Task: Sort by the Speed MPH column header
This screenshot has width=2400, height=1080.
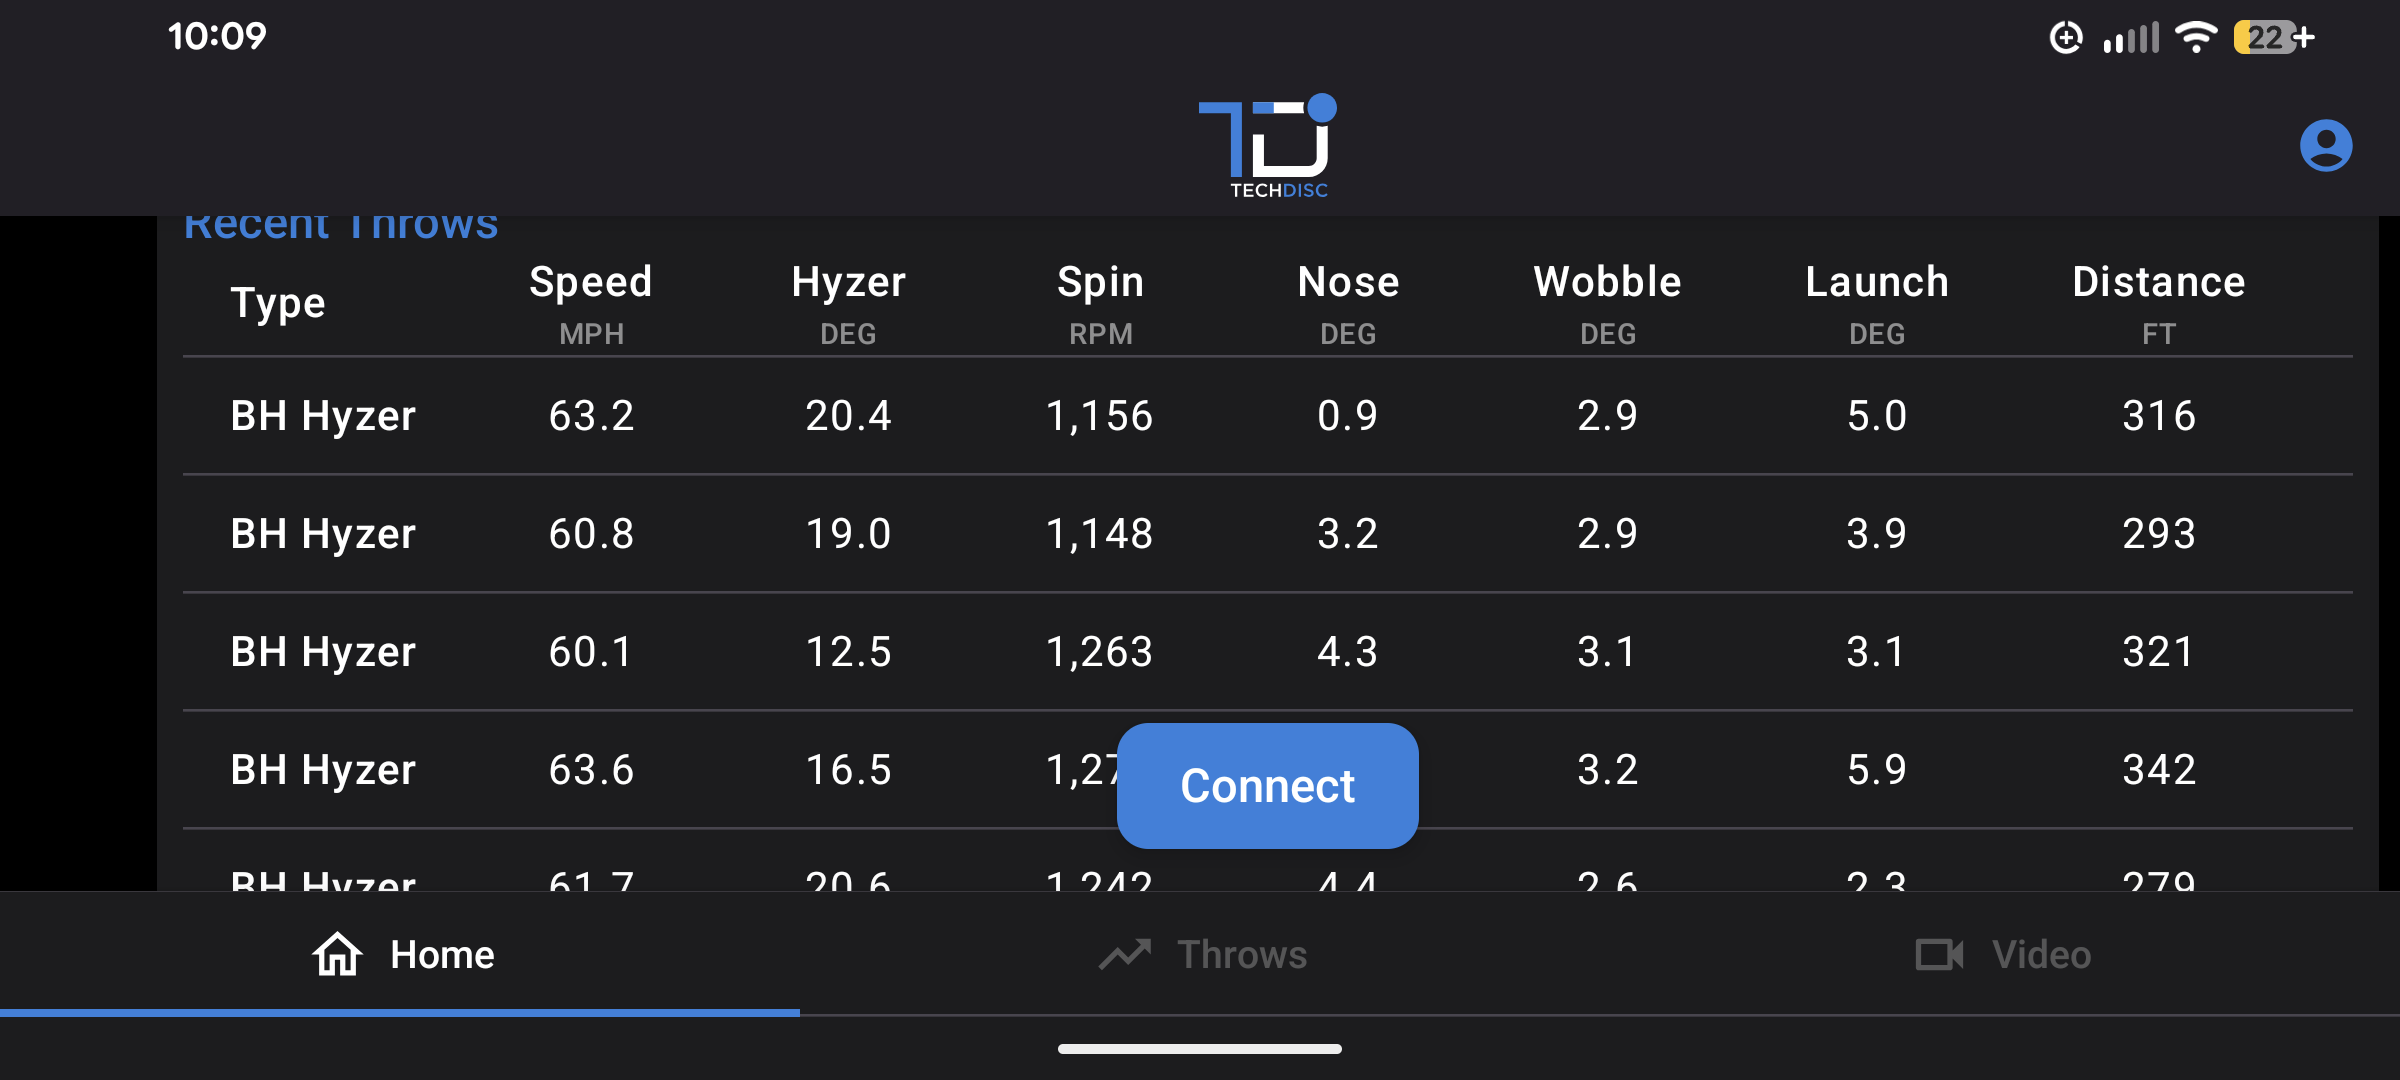Action: tap(591, 302)
